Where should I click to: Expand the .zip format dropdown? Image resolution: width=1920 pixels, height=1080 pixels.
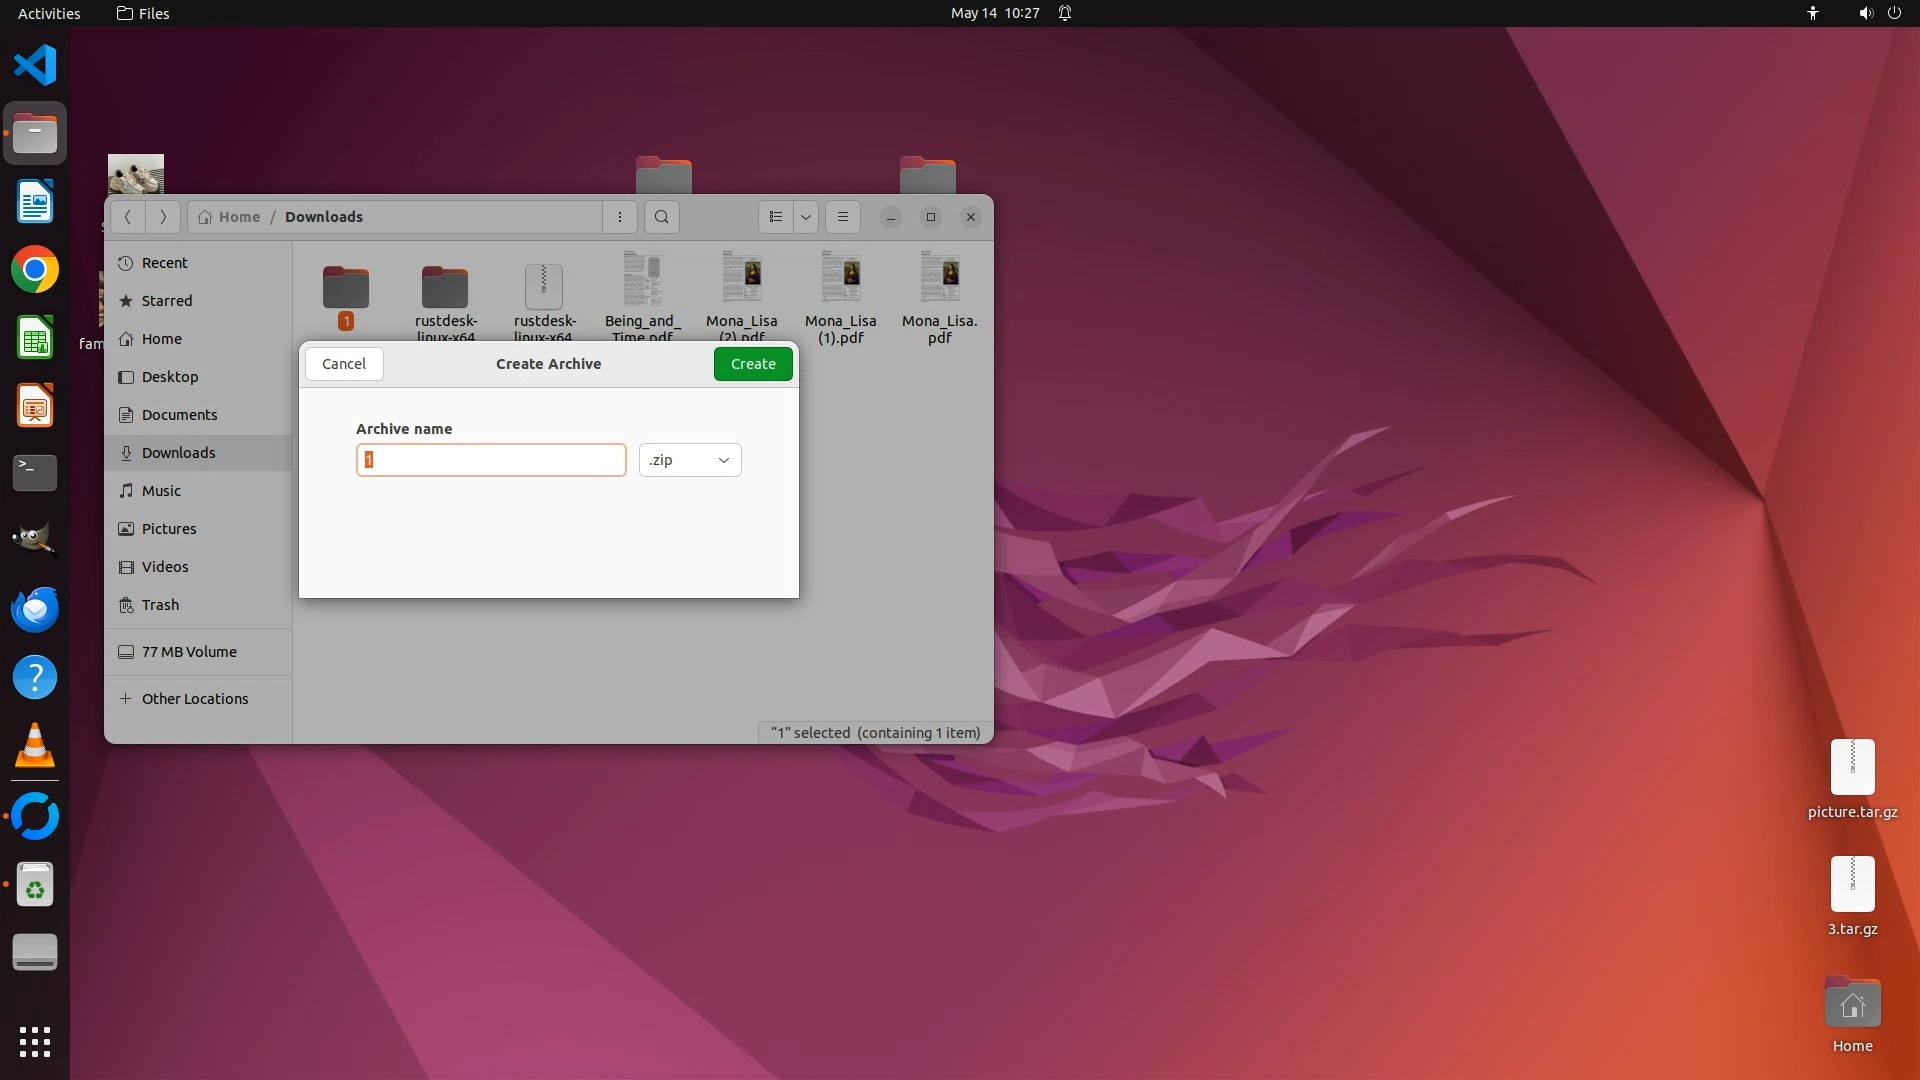[x=690, y=460]
